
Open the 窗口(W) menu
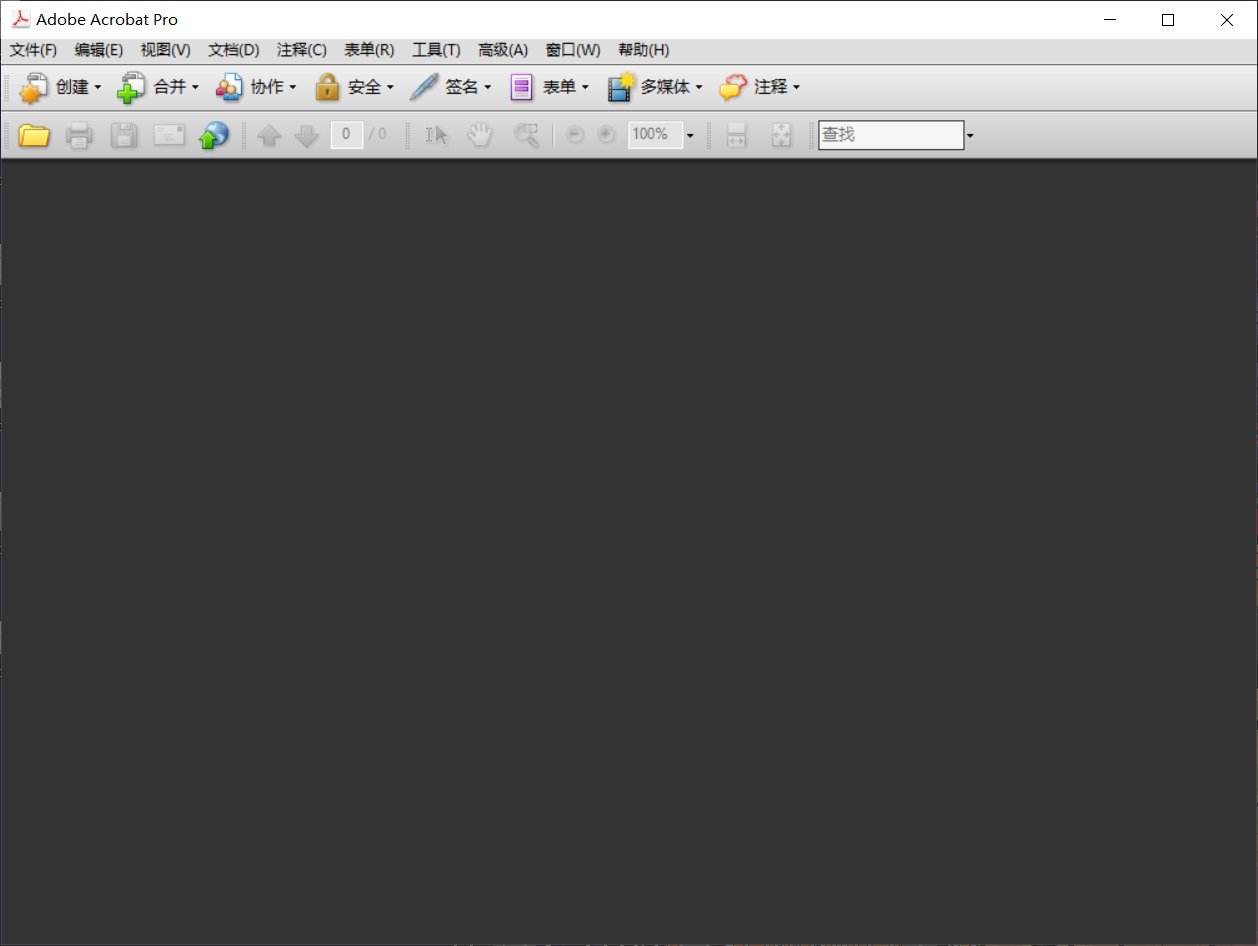(573, 50)
